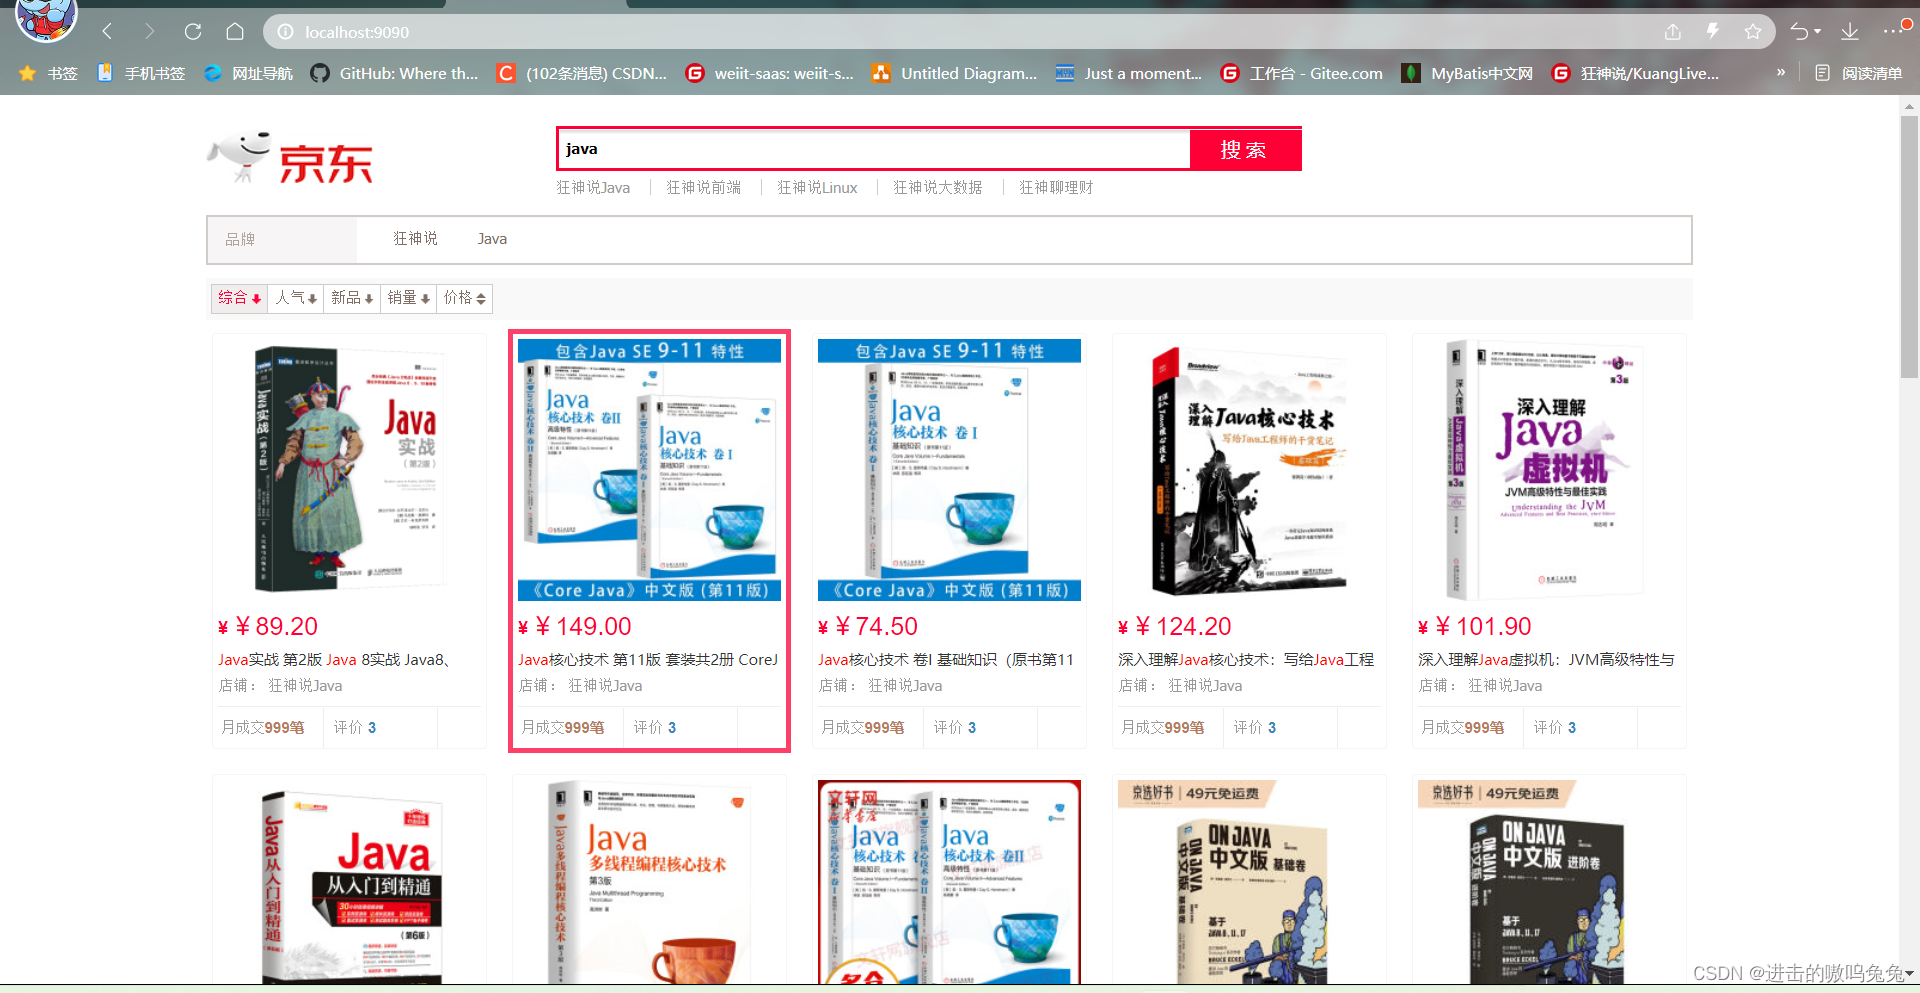View 评价 3 reviews of ¥89.20 book
The image size is (1920, 993).
355,727
